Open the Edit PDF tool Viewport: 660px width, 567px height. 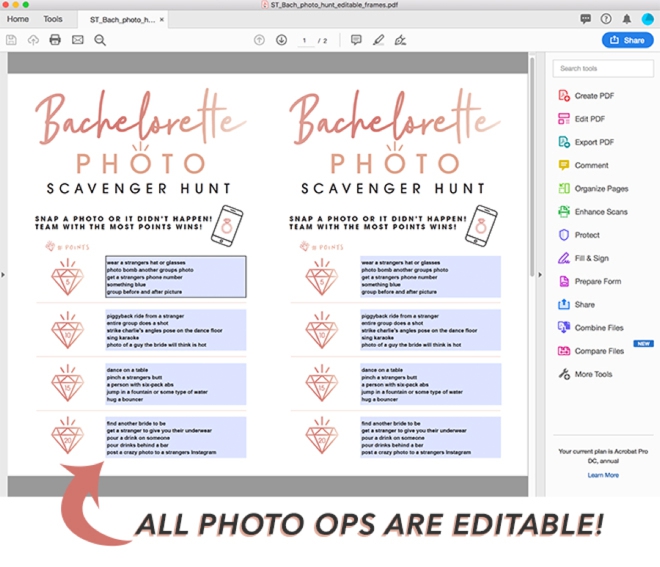(x=582, y=119)
